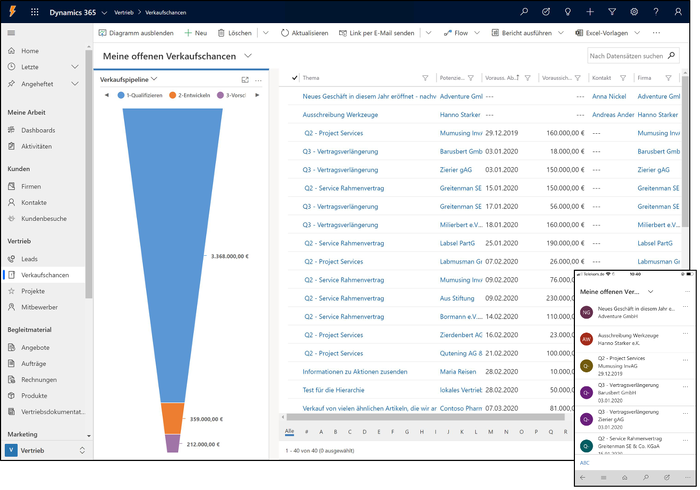Image resolution: width=700 pixels, height=490 pixels.
Task: Open Angebote in the sidebar
Action: point(35,347)
